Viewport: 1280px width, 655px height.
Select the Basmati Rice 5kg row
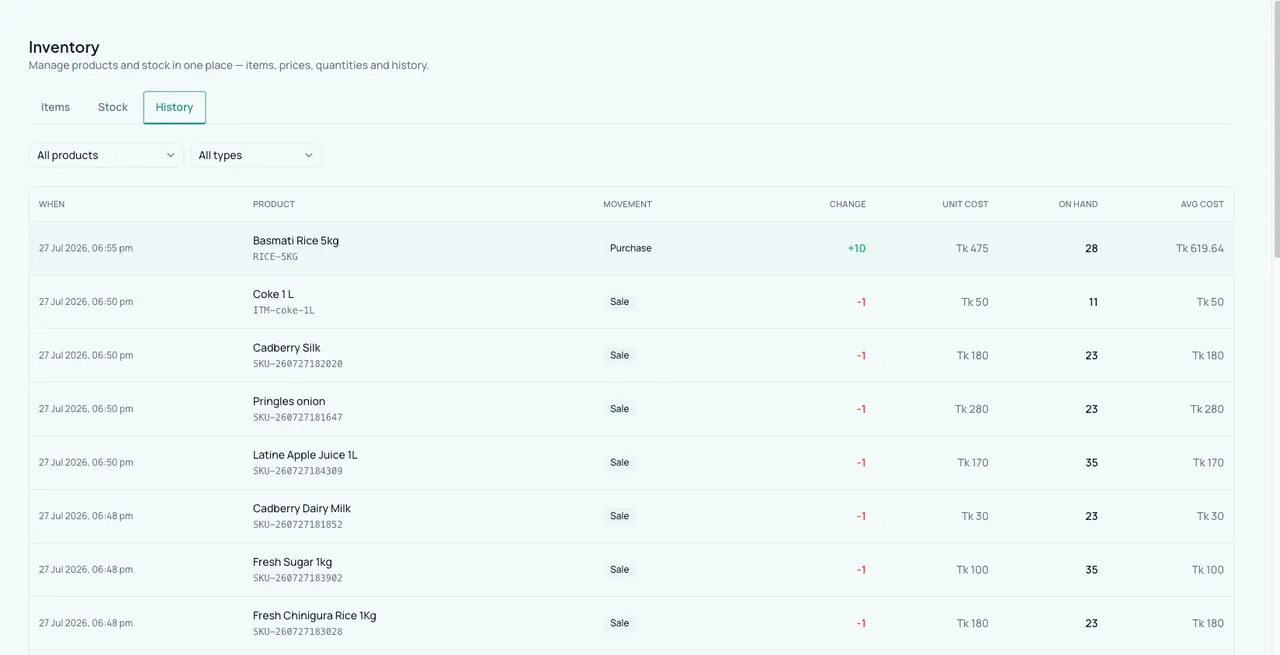pyautogui.click(x=631, y=248)
